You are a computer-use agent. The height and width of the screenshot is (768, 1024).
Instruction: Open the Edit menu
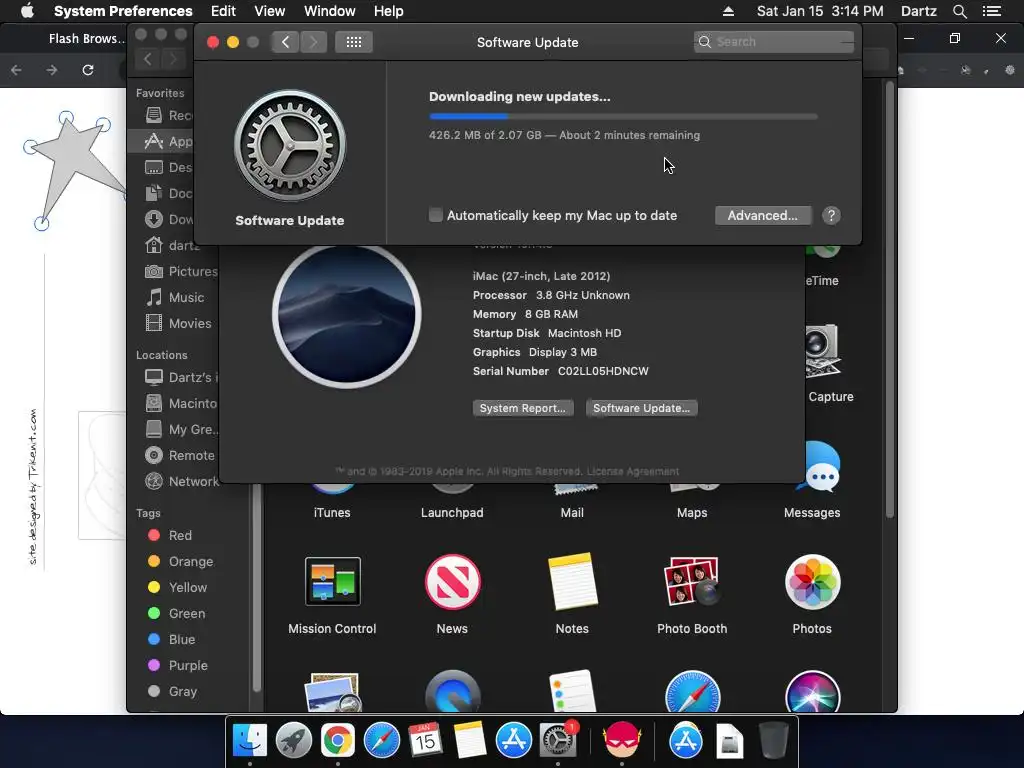click(223, 11)
